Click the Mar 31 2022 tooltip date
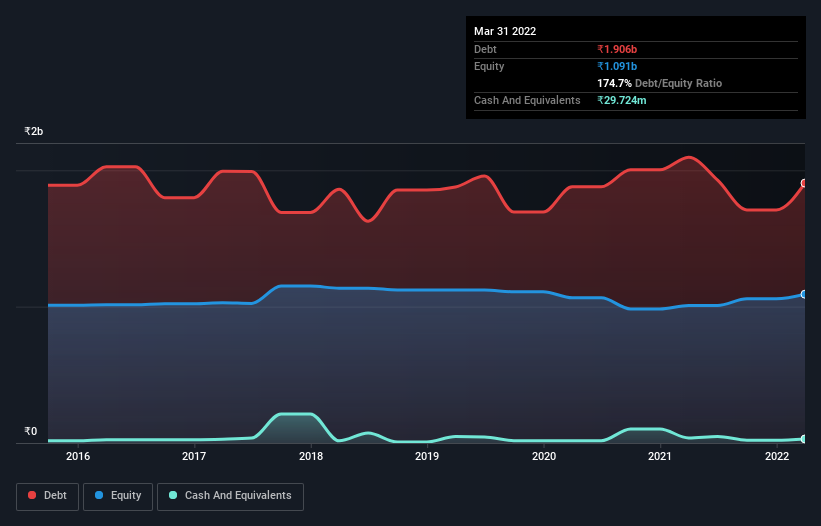The height and width of the screenshot is (526, 821). (505, 31)
